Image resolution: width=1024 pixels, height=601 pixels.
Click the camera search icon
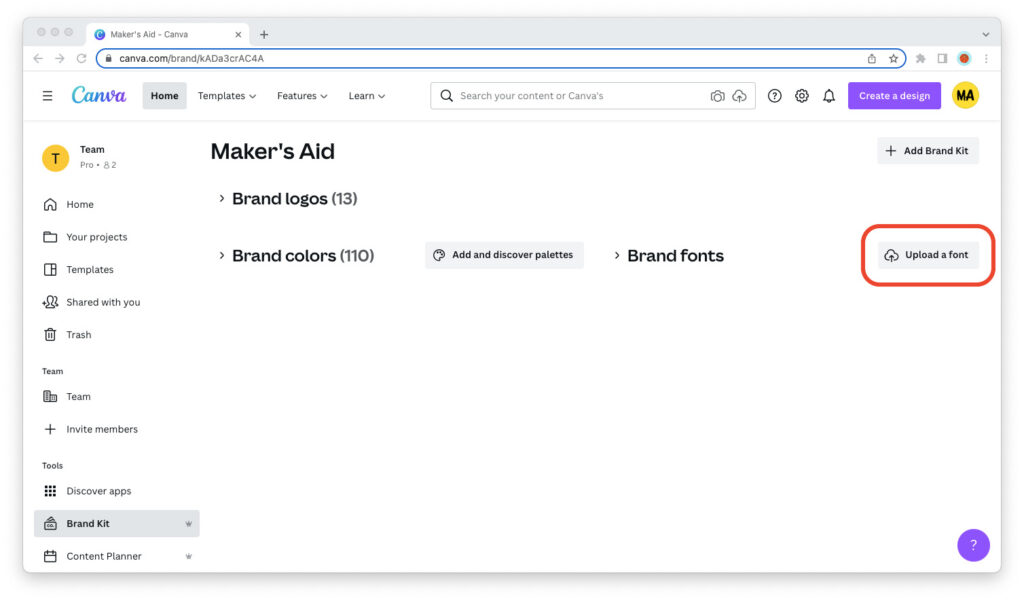[x=717, y=96]
